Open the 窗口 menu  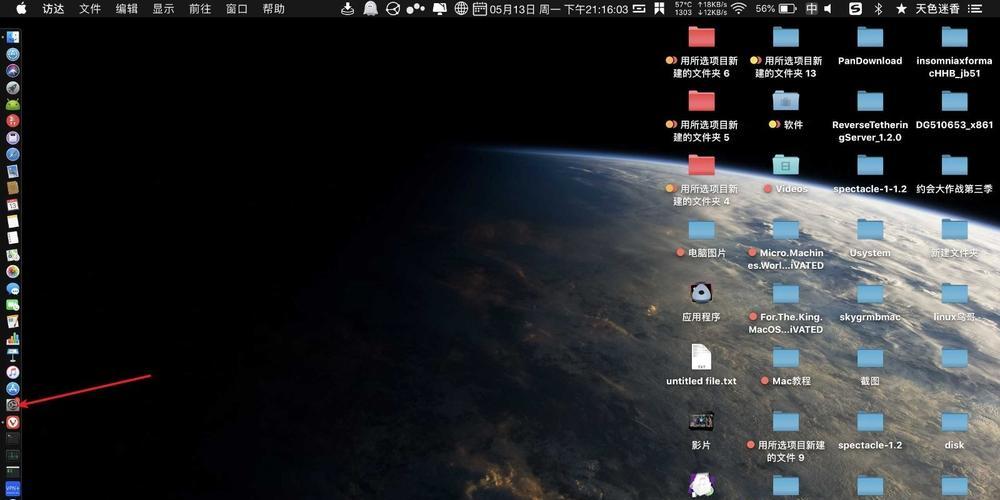point(237,9)
